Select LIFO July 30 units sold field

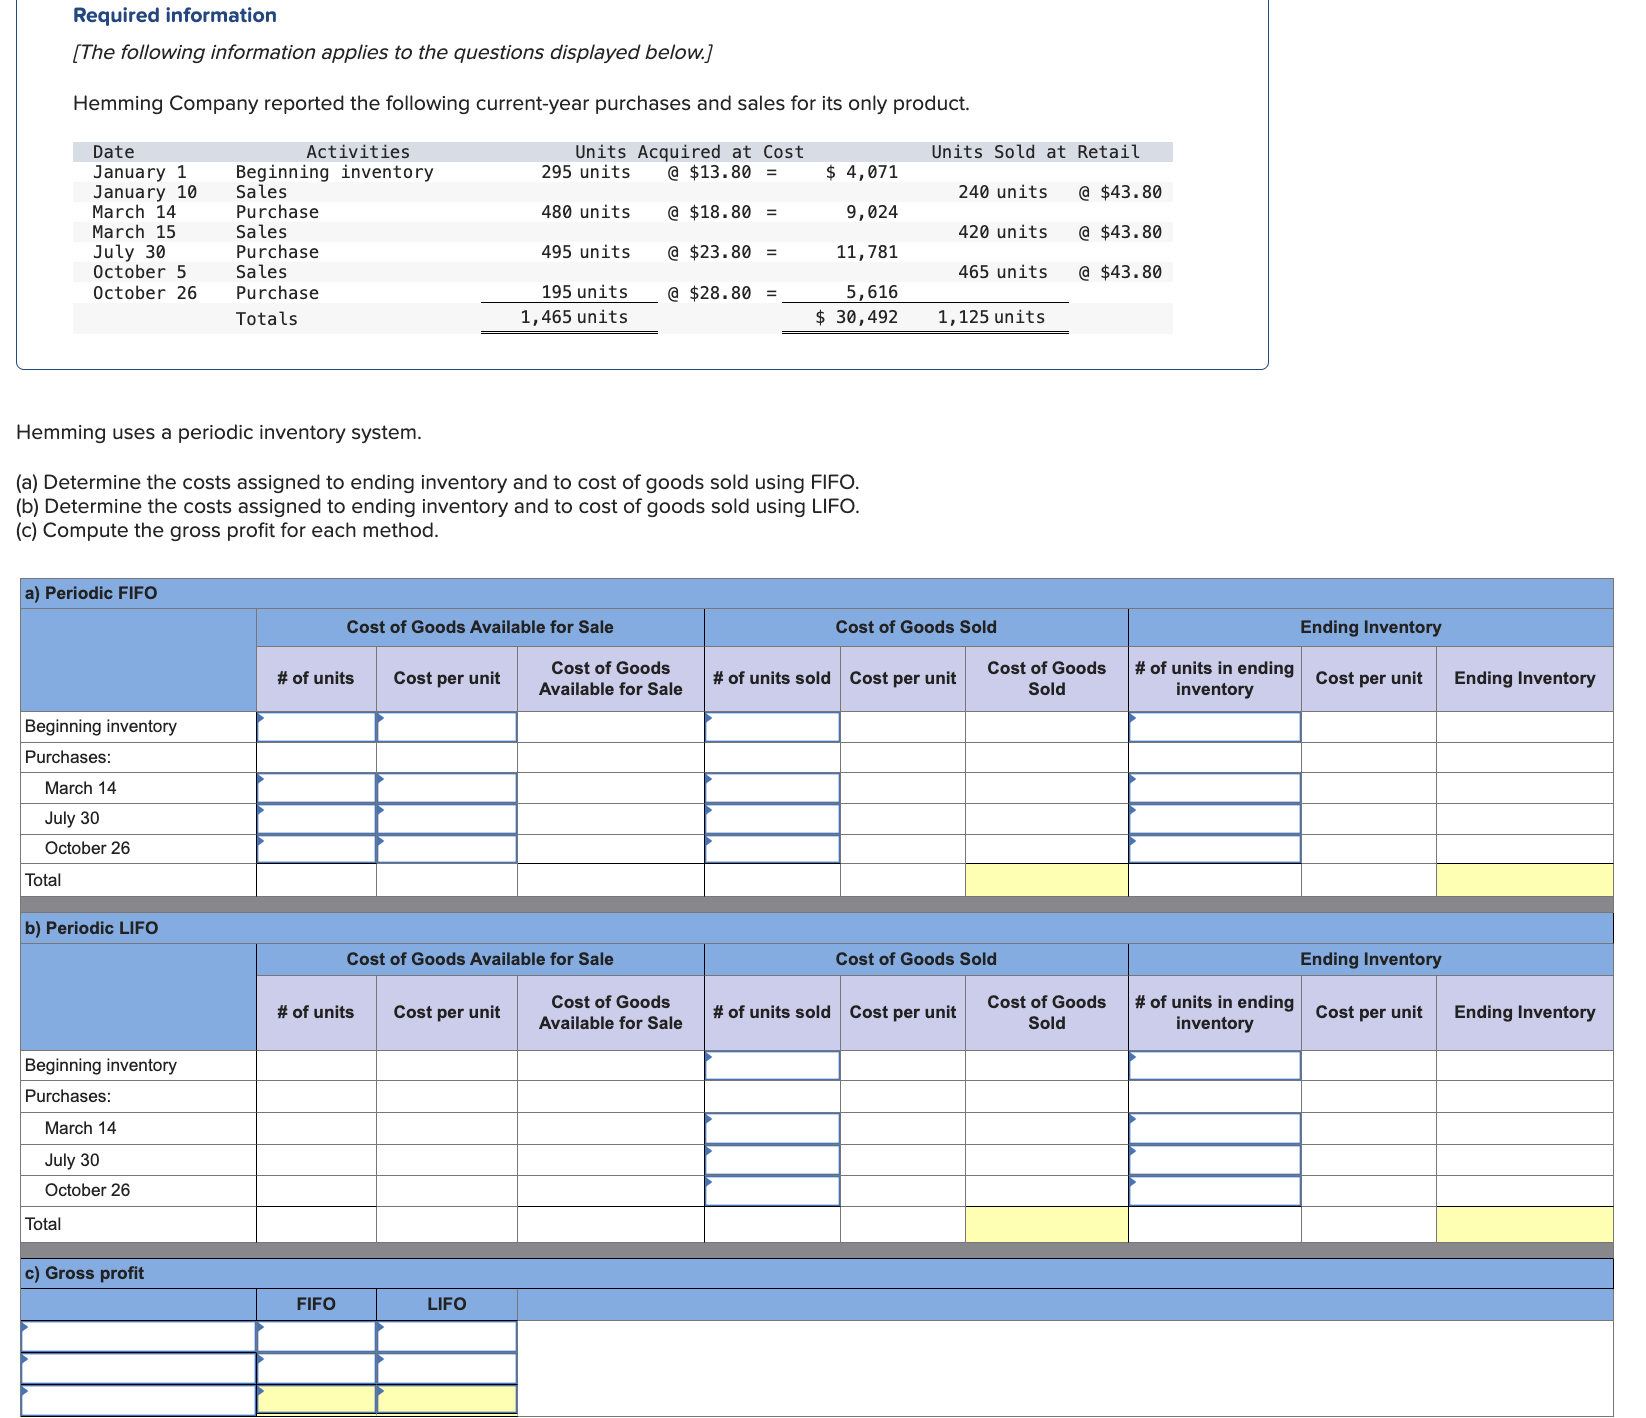click(x=772, y=1160)
